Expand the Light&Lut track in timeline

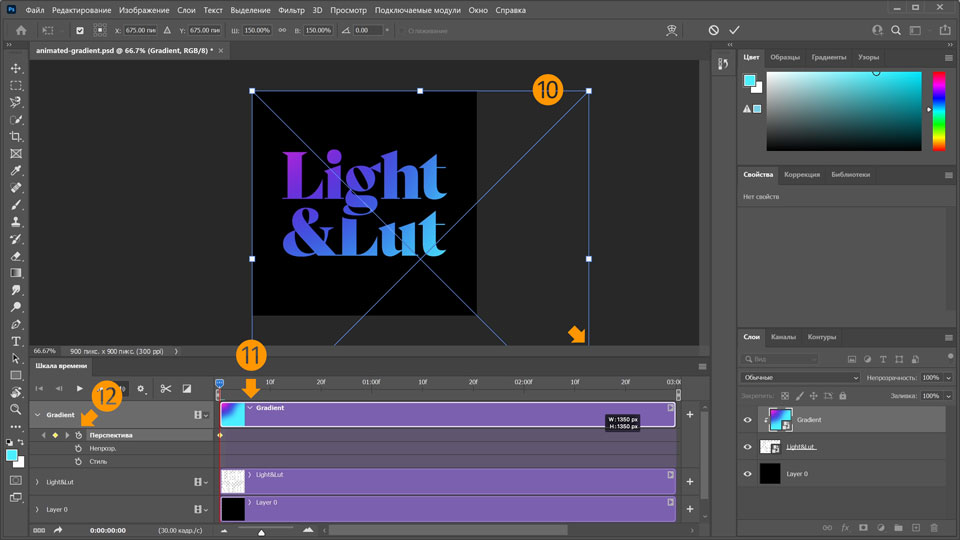(x=37, y=482)
